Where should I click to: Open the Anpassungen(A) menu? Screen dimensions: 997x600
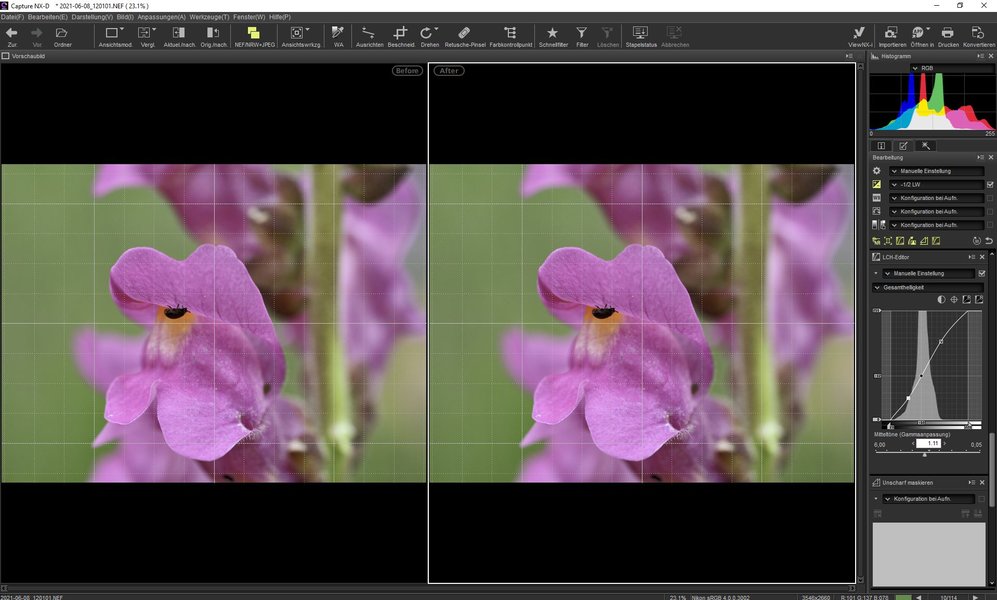click(x=161, y=17)
